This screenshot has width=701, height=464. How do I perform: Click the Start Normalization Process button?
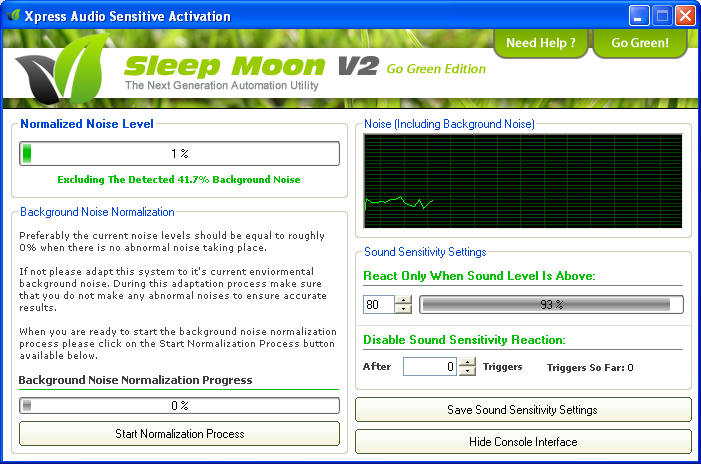coord(179,434)
